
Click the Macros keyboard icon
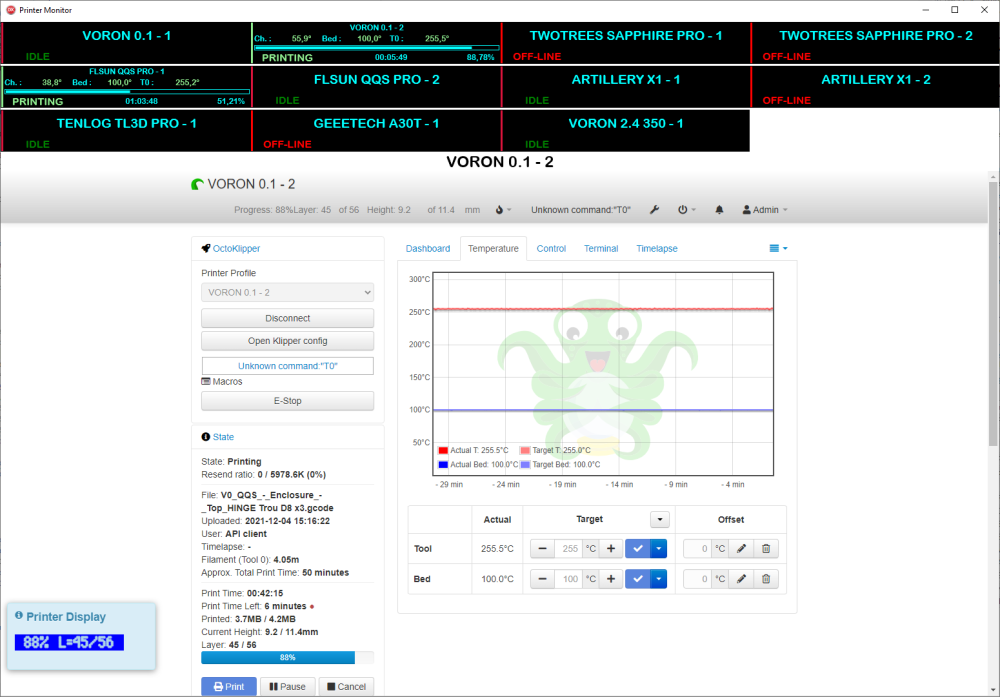tap(206, 381)
